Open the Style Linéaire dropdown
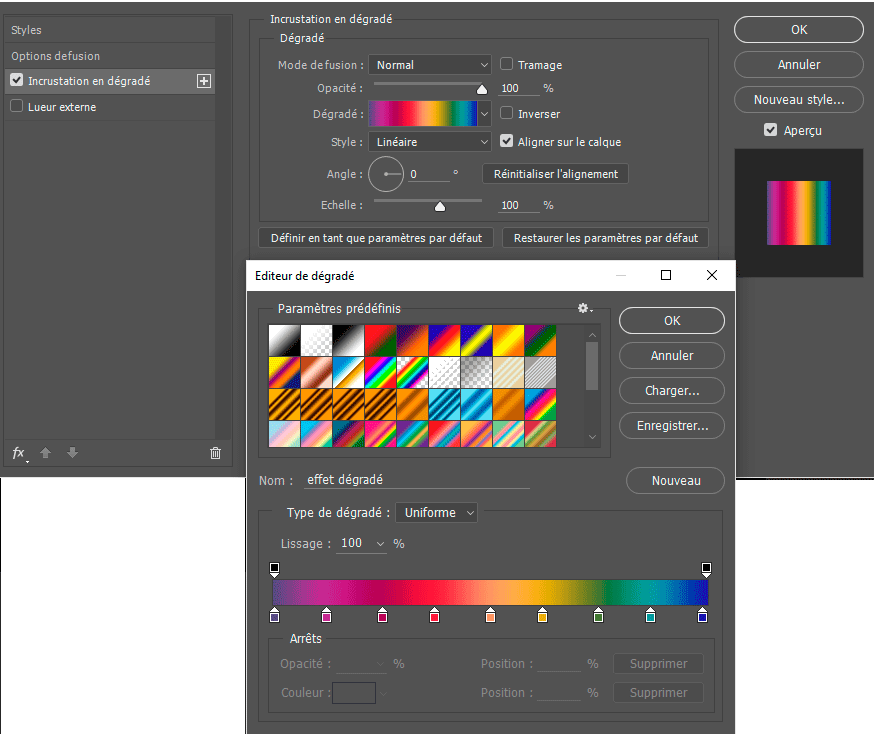 click(x=430, y=142)
